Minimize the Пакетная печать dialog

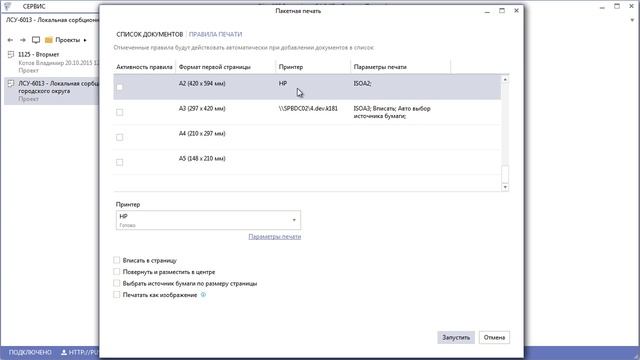tap(487, 11)
